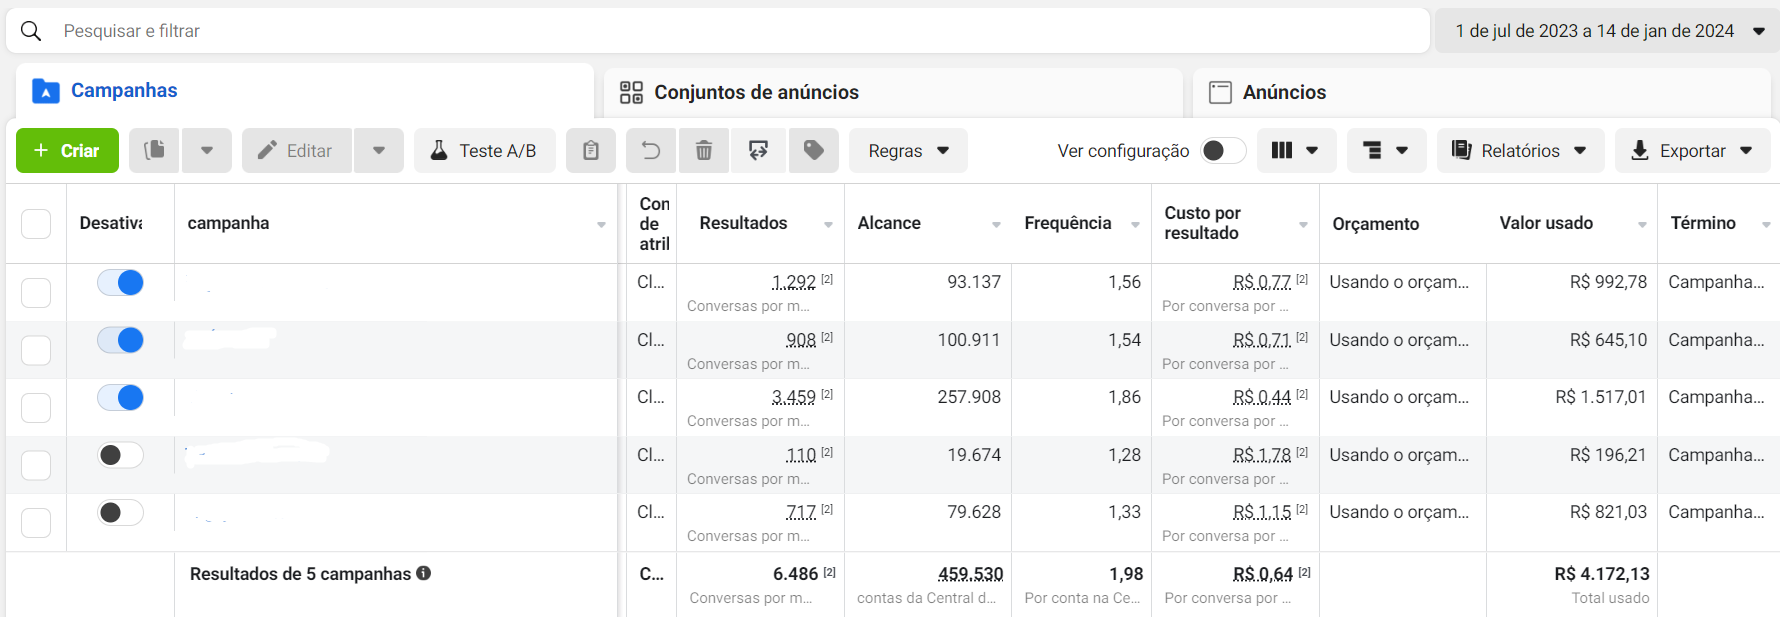Click the Pesquisar e filtrar search field
Image resolution: width=1780 pixels, height=617 pixels.
coord(700,31)
